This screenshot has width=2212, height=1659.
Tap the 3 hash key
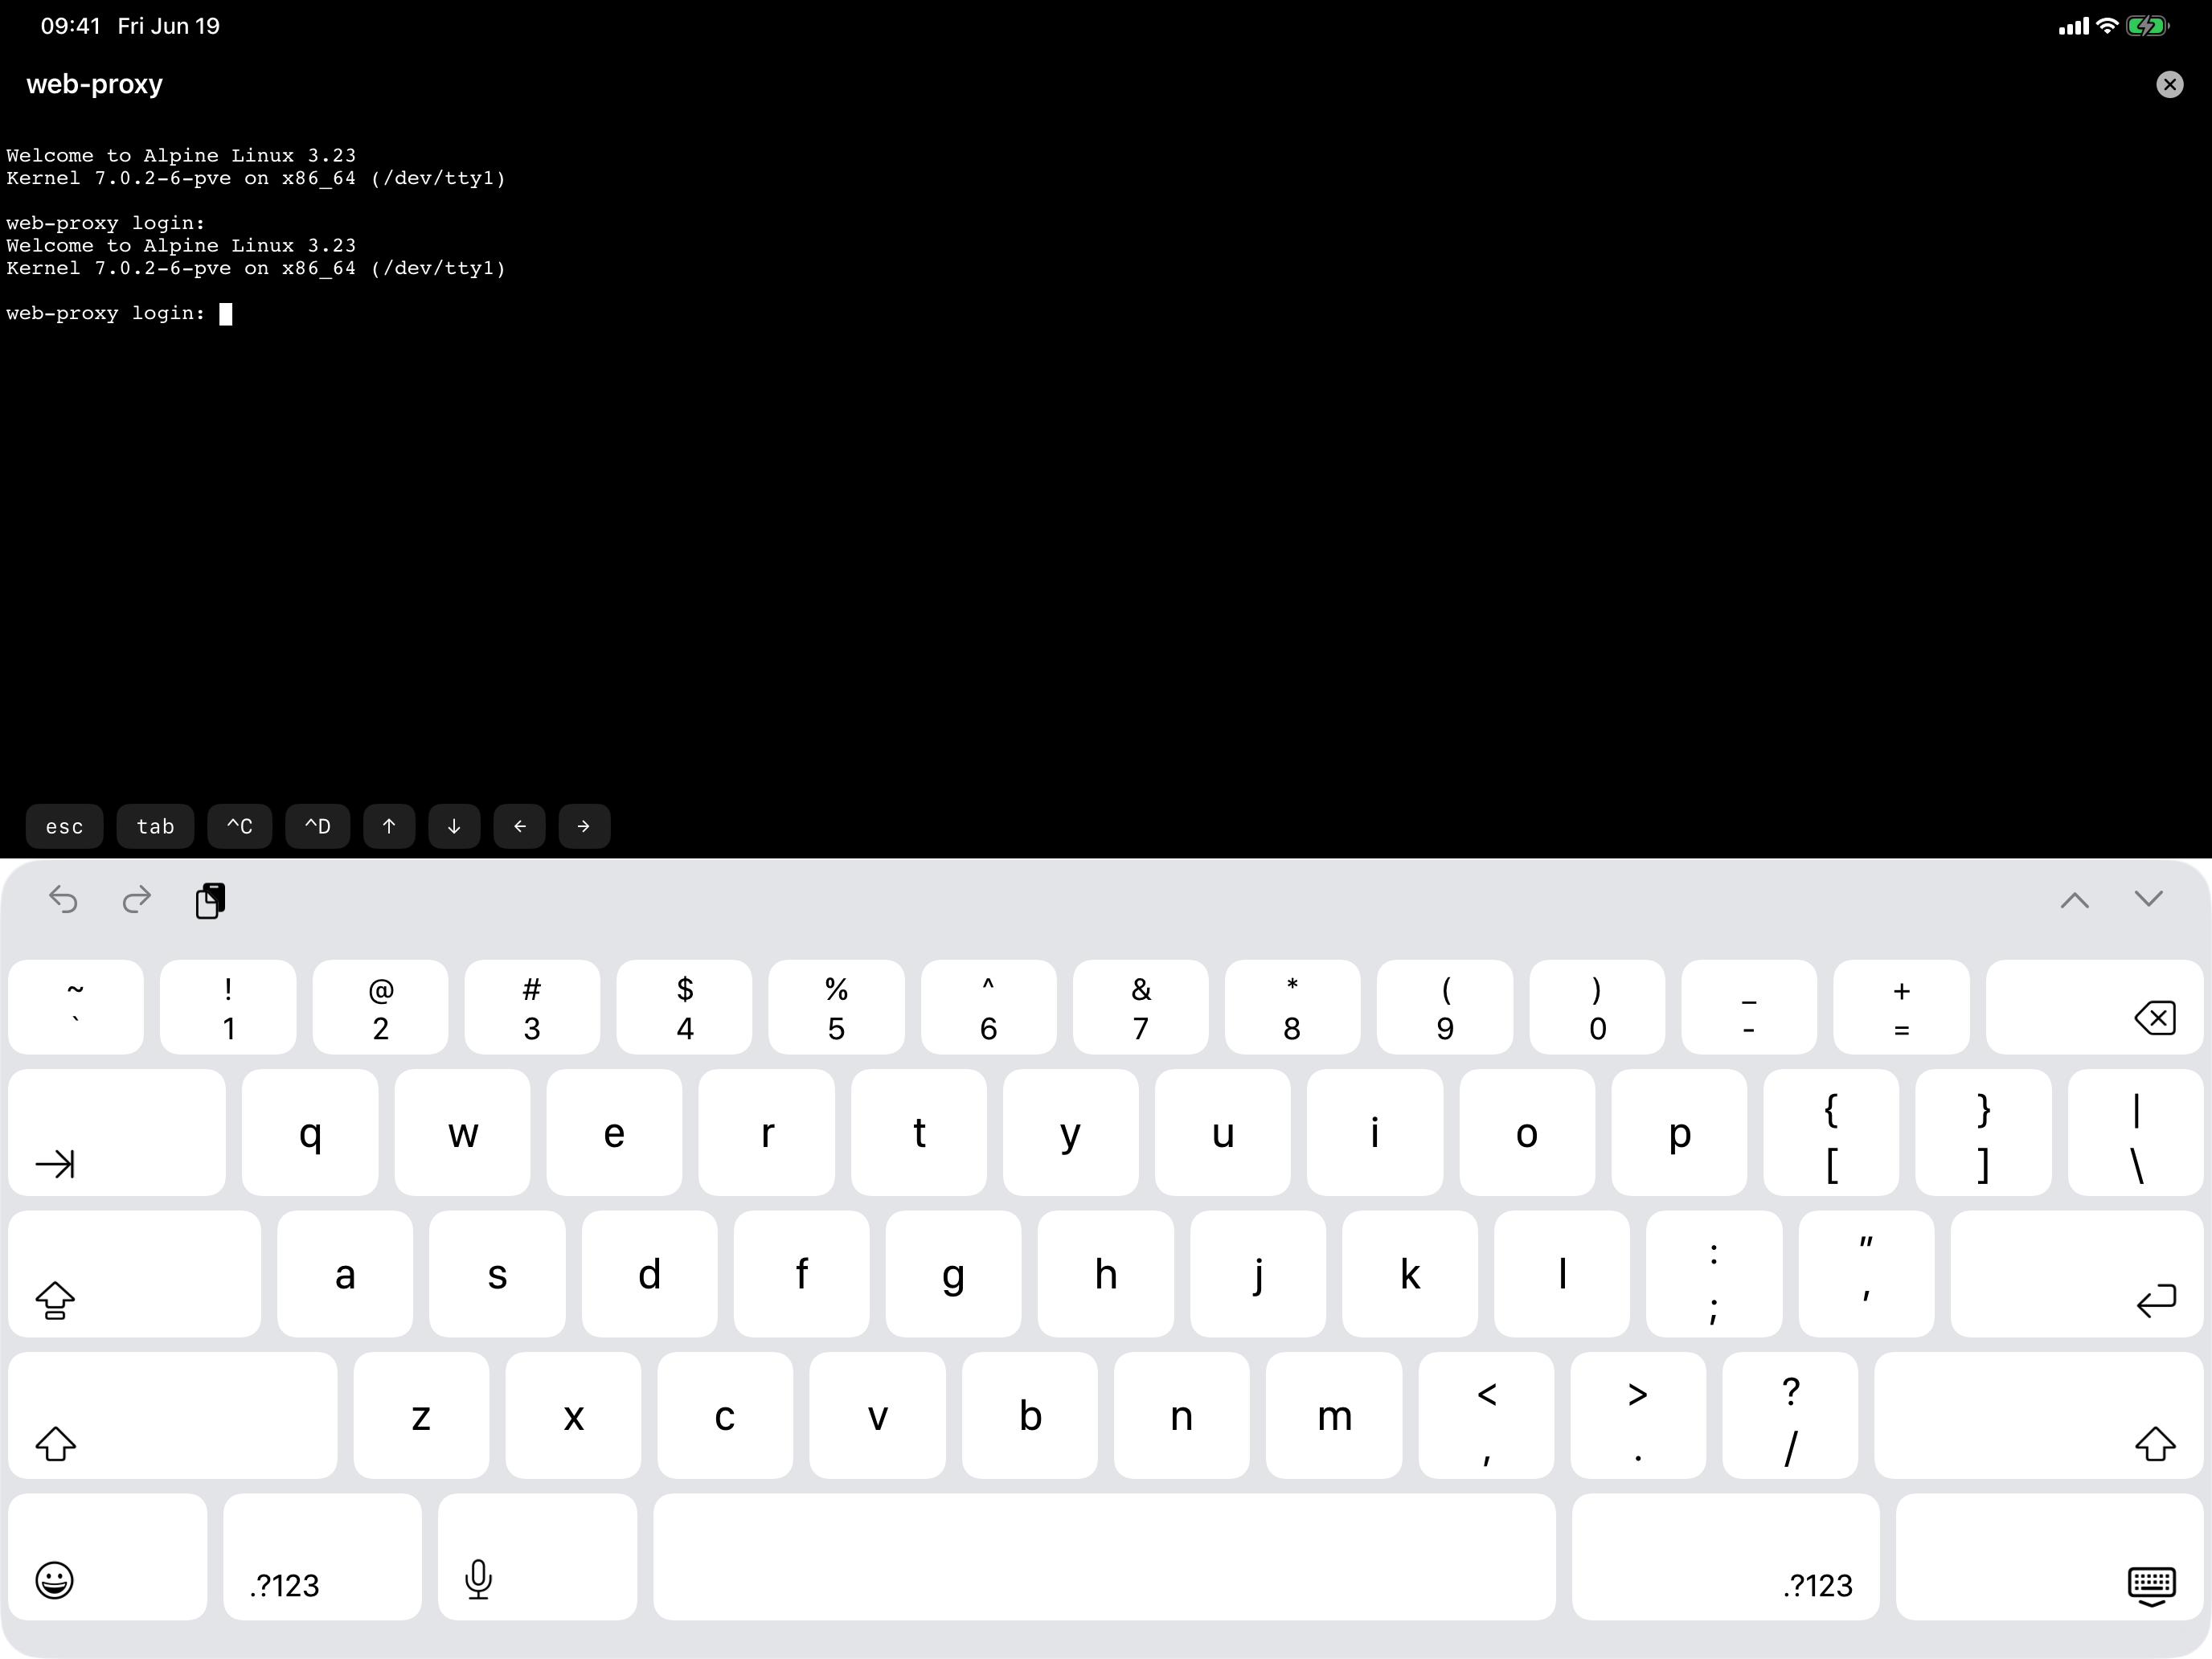point(532,1007)
